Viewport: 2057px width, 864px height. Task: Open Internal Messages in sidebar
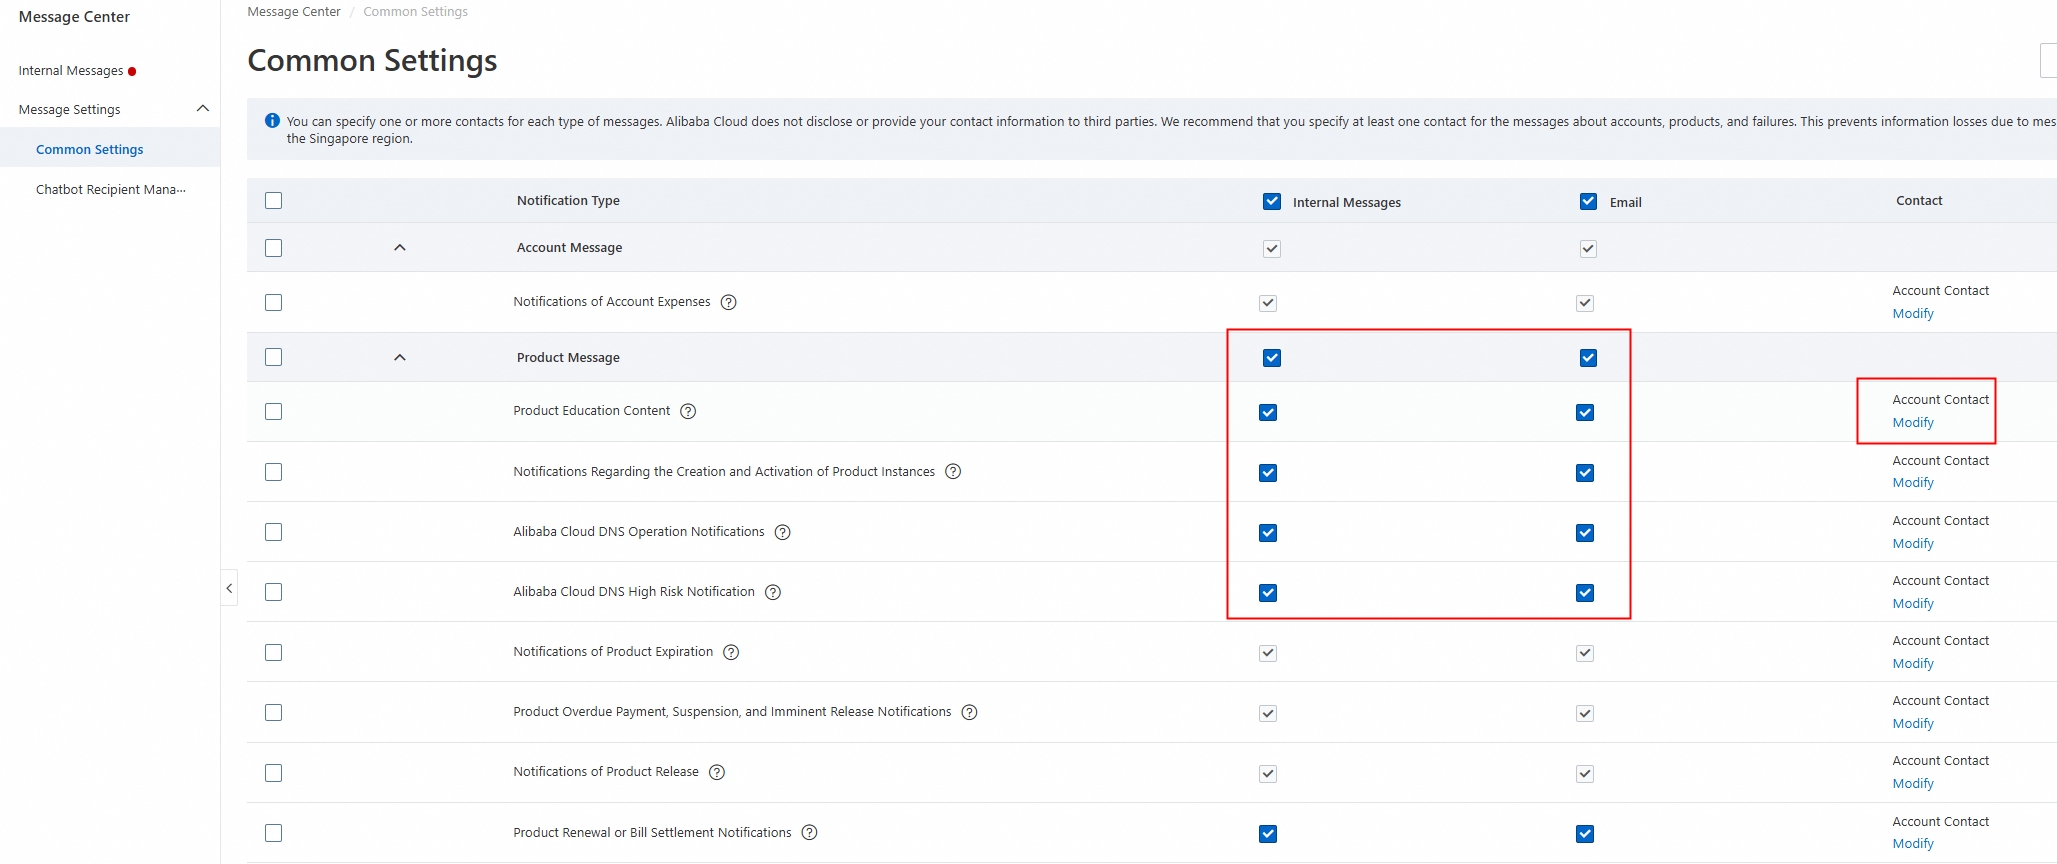click(x=71, y=70)
